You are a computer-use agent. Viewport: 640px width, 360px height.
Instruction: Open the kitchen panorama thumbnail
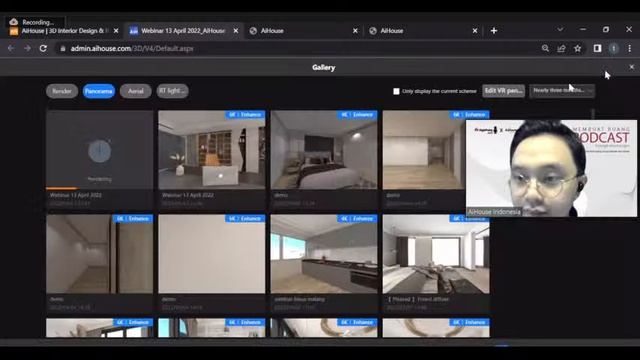[x=324, y=254]
